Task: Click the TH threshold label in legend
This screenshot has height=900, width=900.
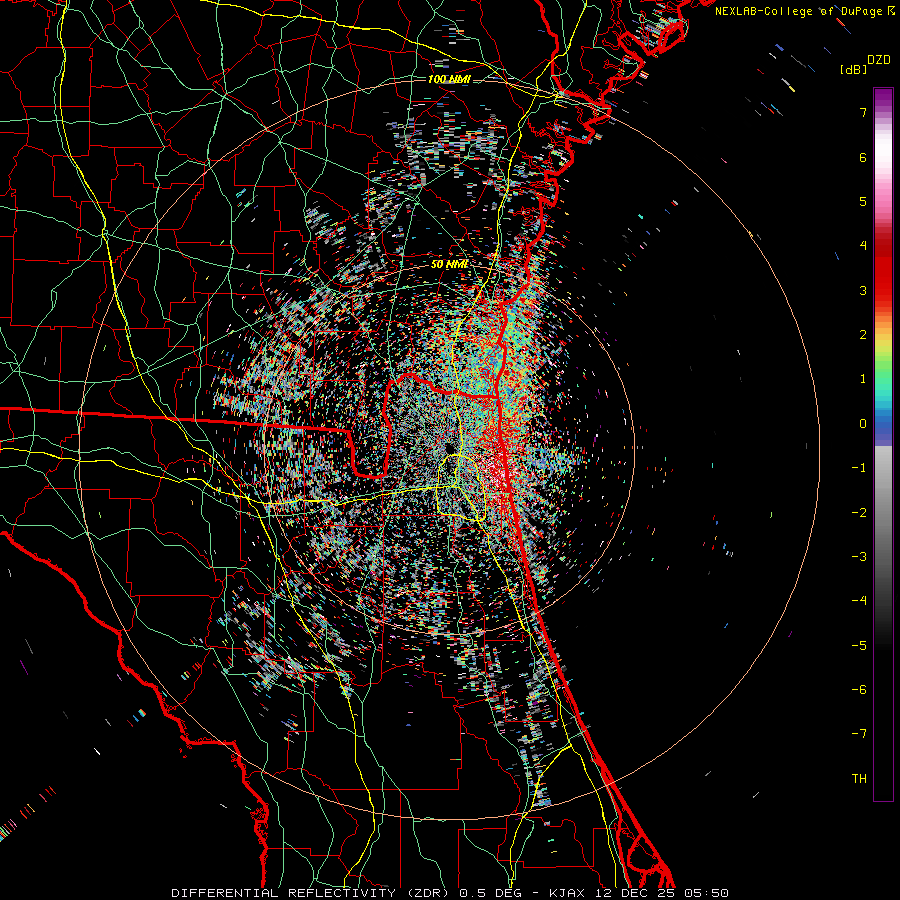Action: point(859,778)
